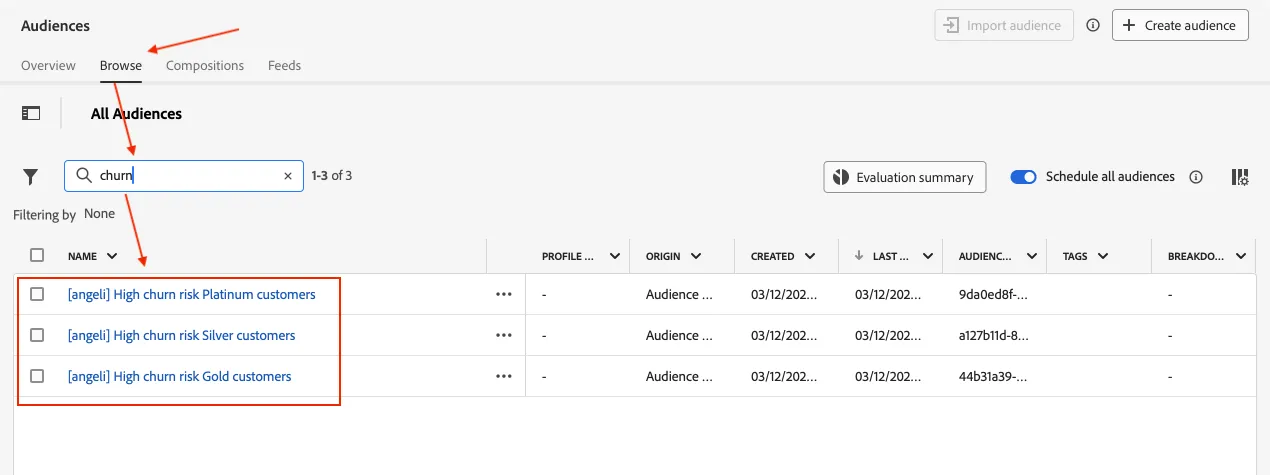Click the Create audience button
1270x475 pixels.
[x=1180, y=25]
